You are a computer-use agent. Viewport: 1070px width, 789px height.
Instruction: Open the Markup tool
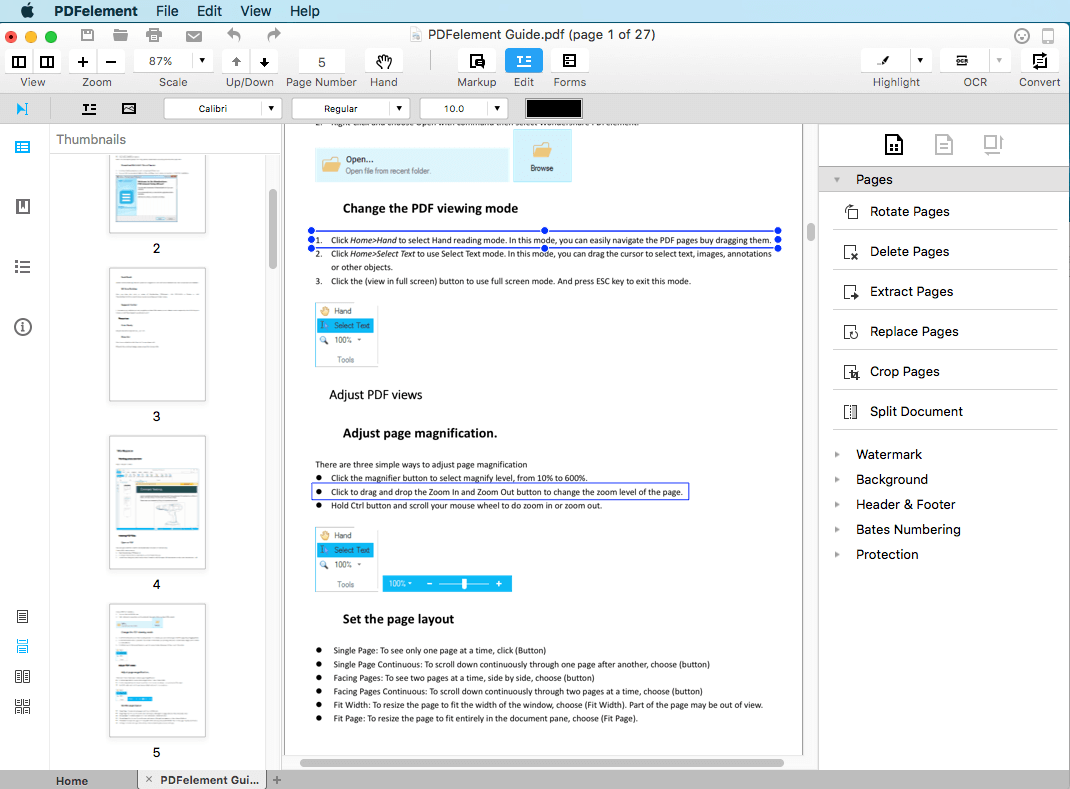point(476,62)
